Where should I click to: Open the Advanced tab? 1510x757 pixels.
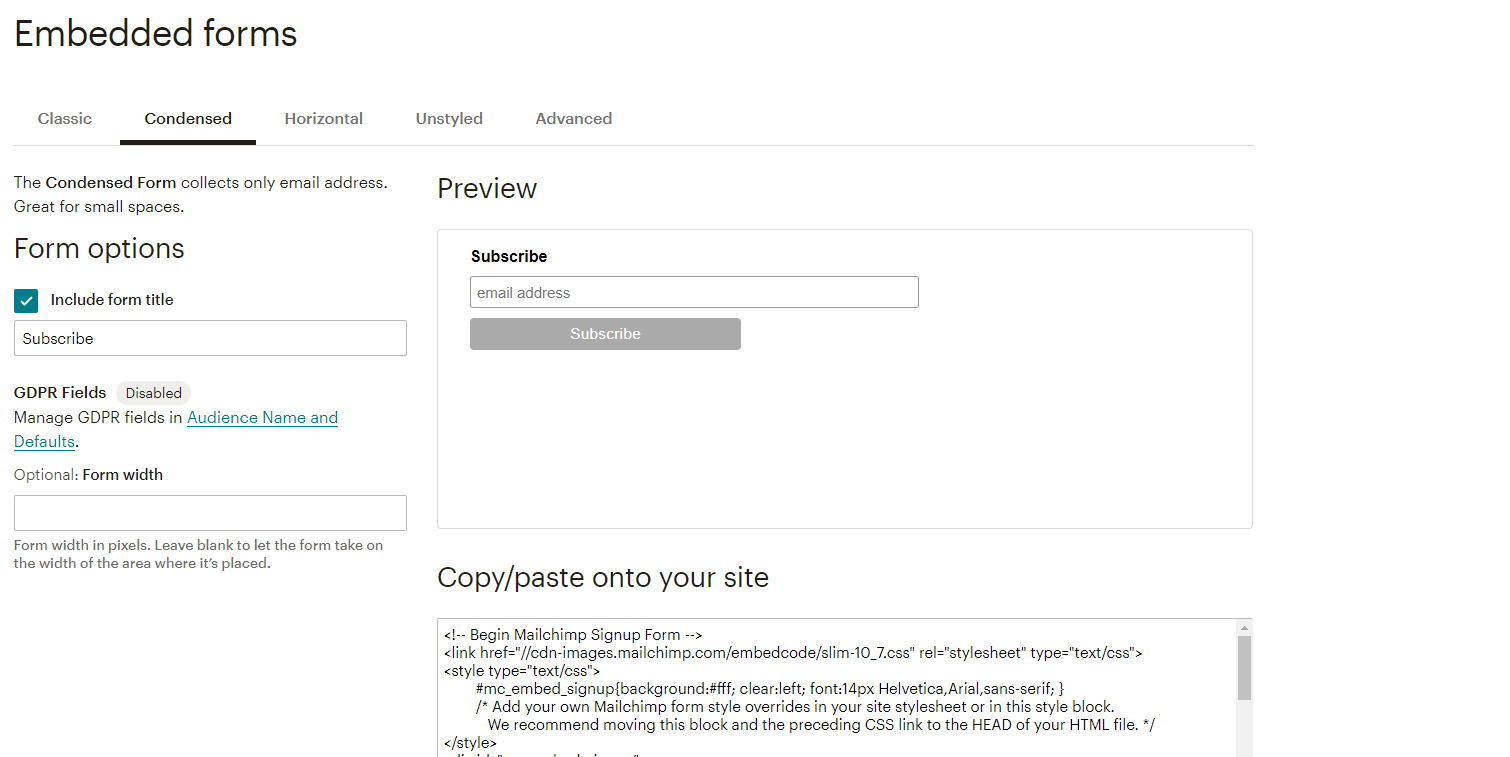click(x=573, y=118)
